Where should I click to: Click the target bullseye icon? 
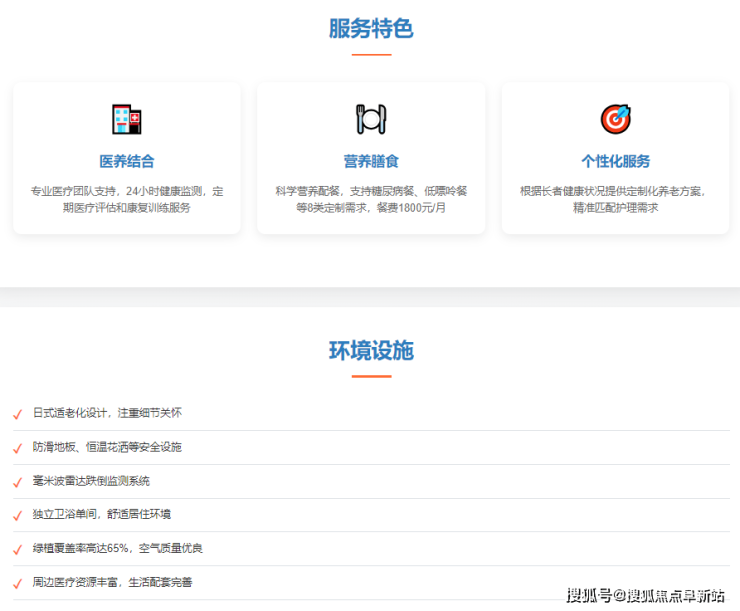point(615,119)
